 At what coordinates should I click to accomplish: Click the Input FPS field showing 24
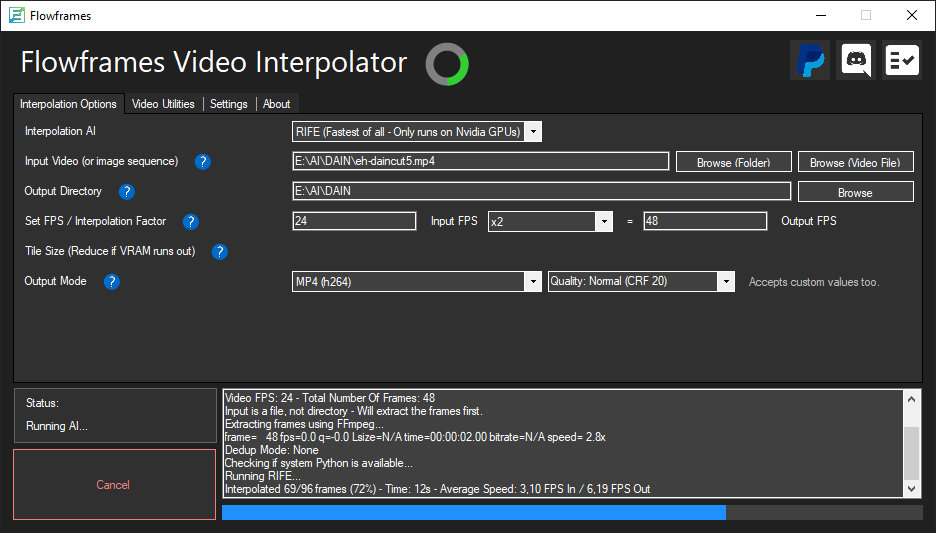355,221
